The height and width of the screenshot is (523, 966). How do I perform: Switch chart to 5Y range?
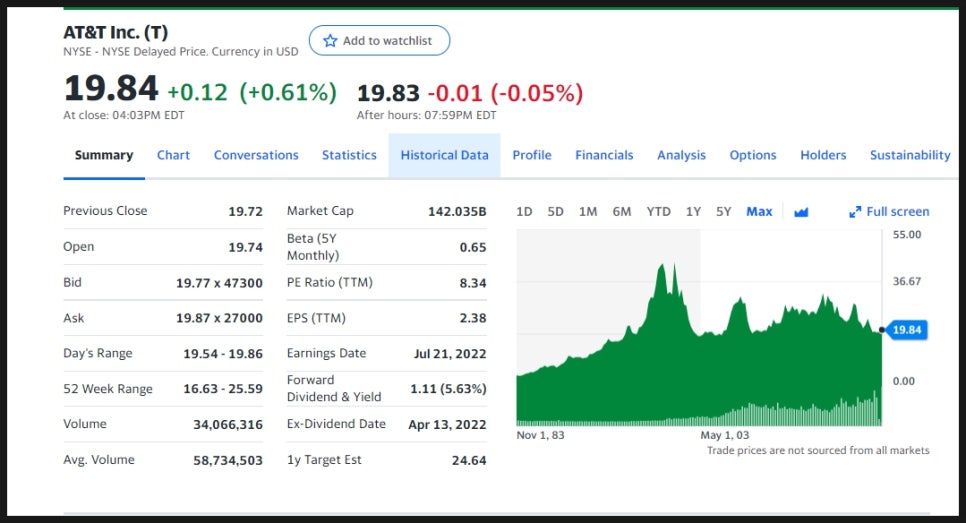(723, 212)
